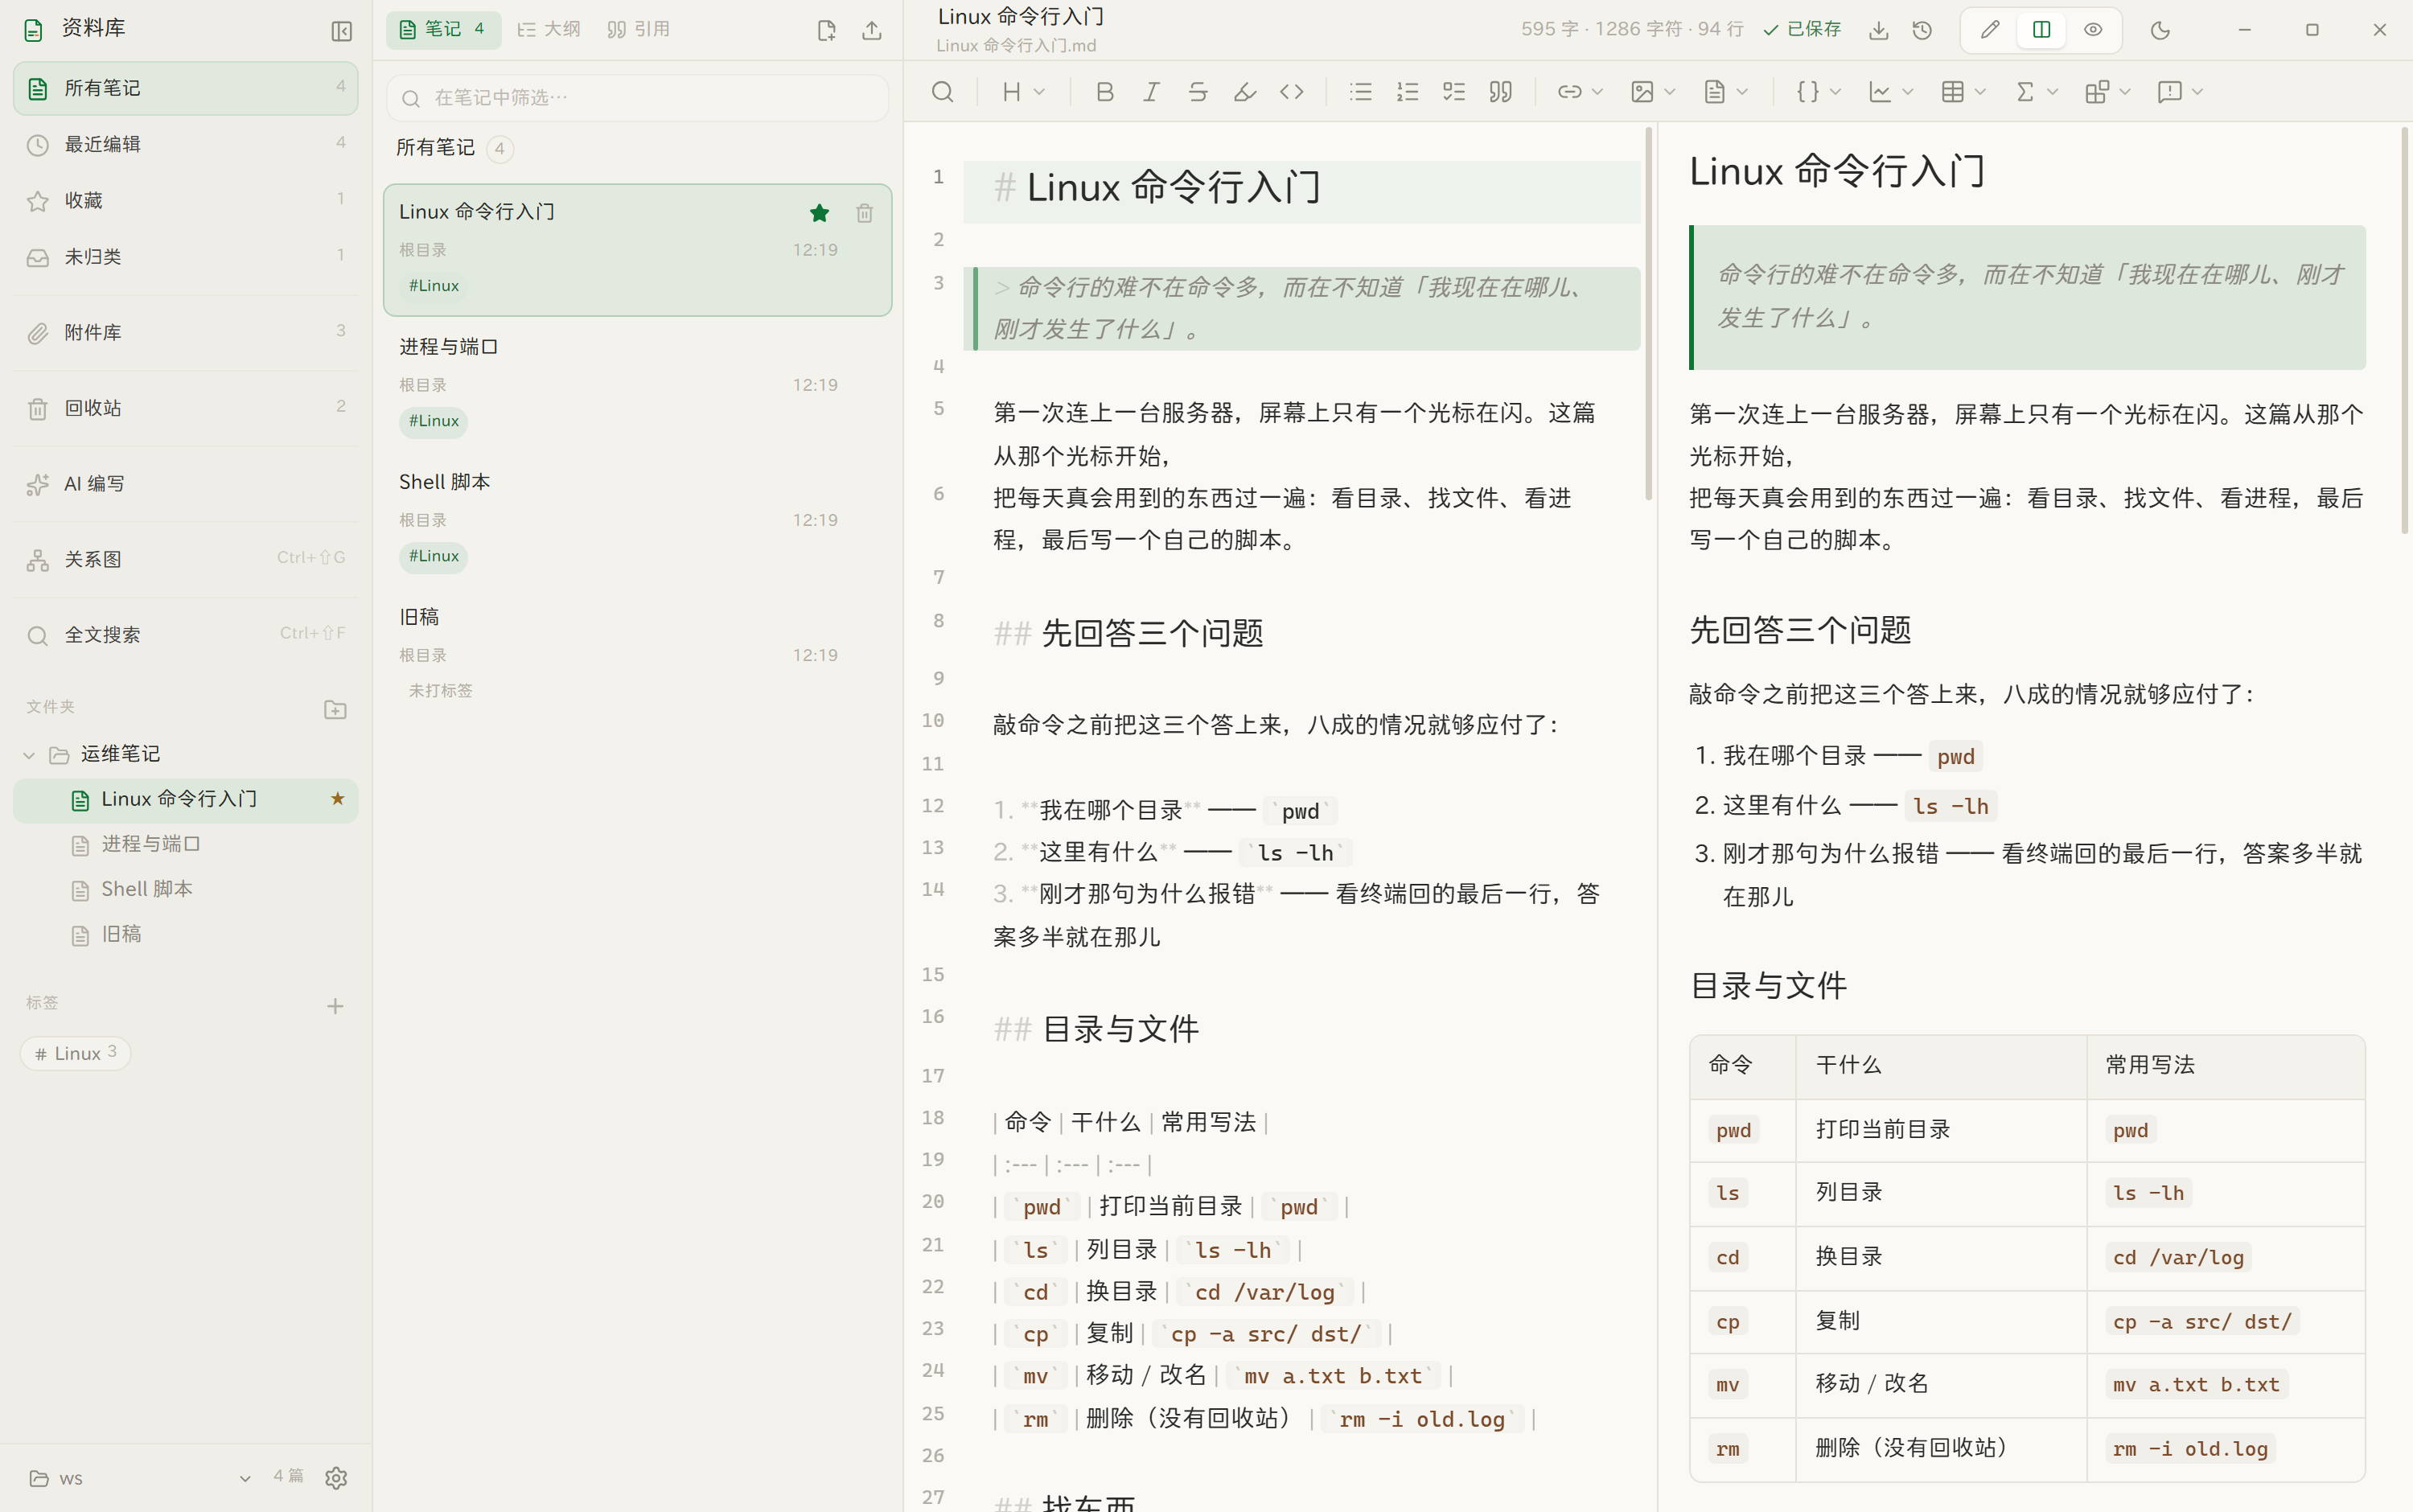Insert numbered list

pos(1408,92)
